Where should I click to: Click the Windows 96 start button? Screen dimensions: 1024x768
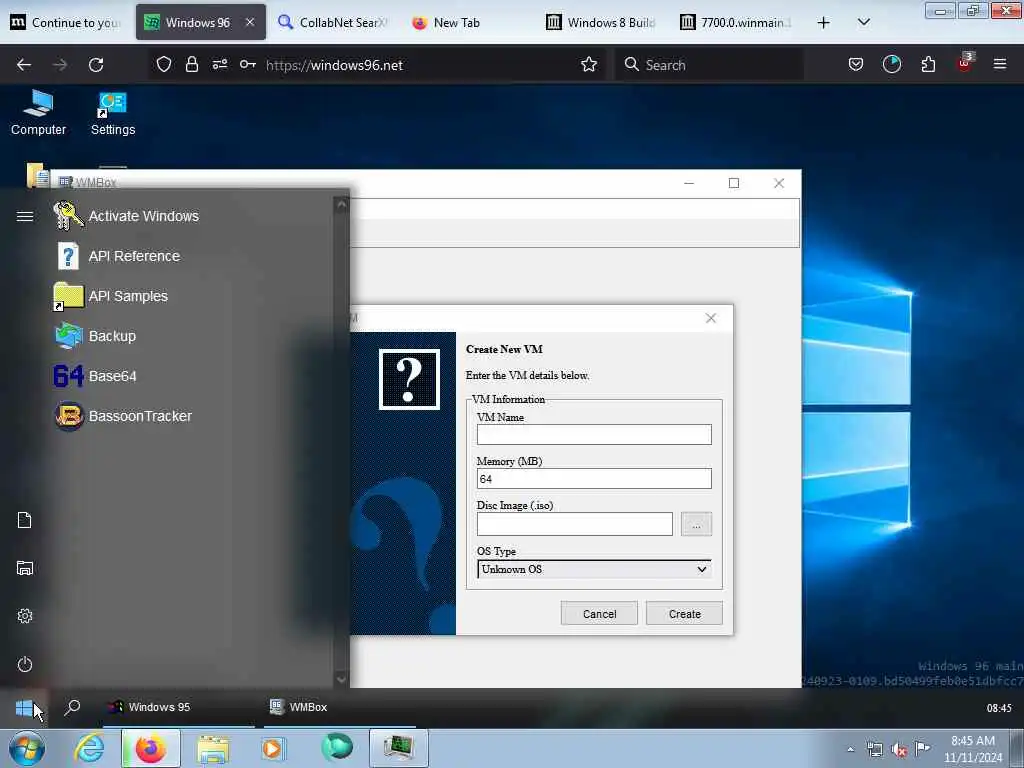pos(24,707)
